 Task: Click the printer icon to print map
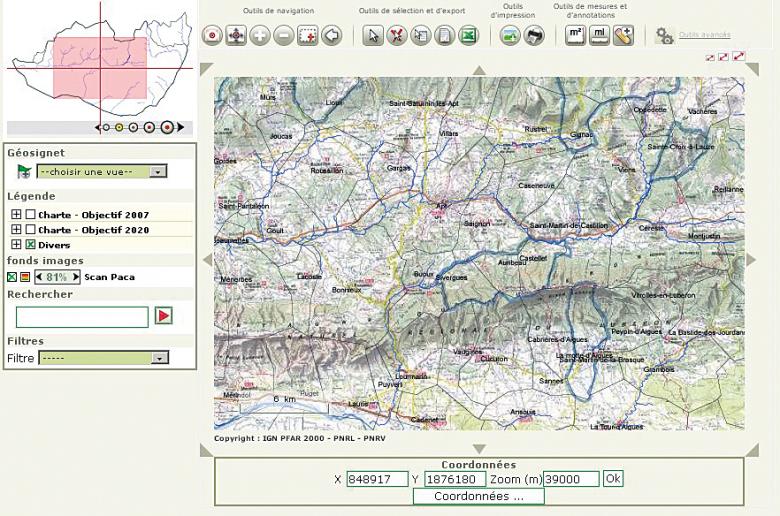coord(534,35)
